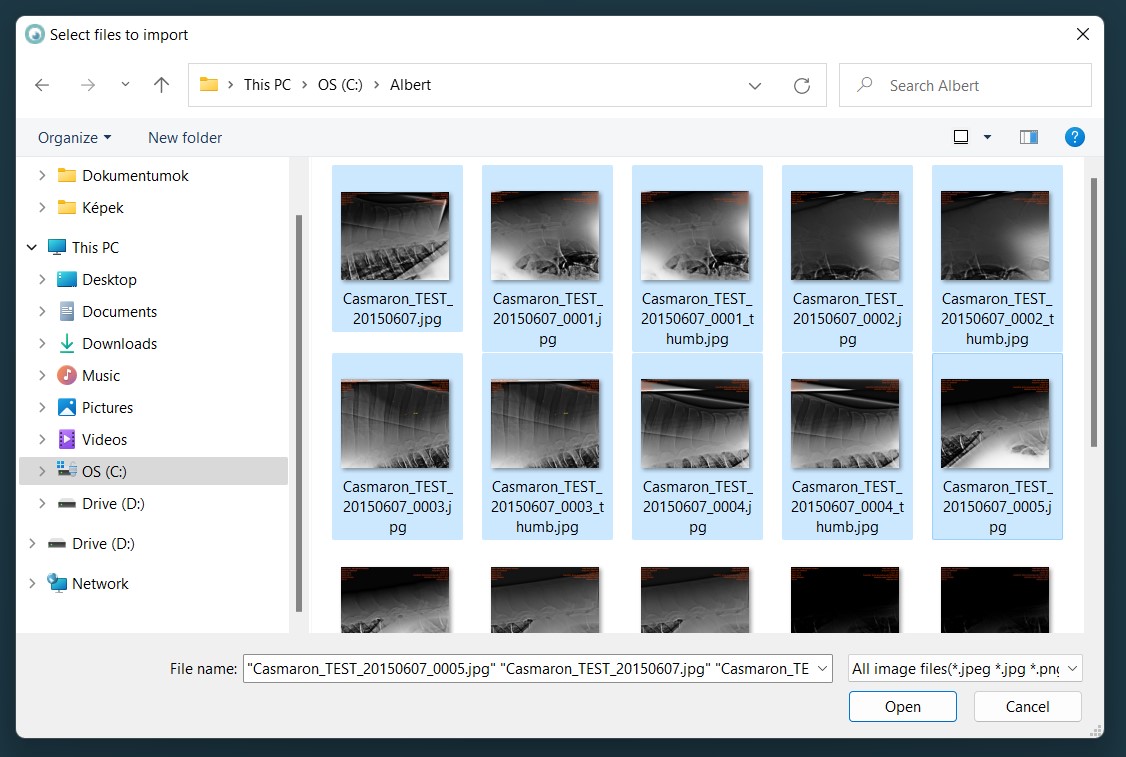Open the Videos folder in sidebar
1126x757 pixels.
coord(104,440)
